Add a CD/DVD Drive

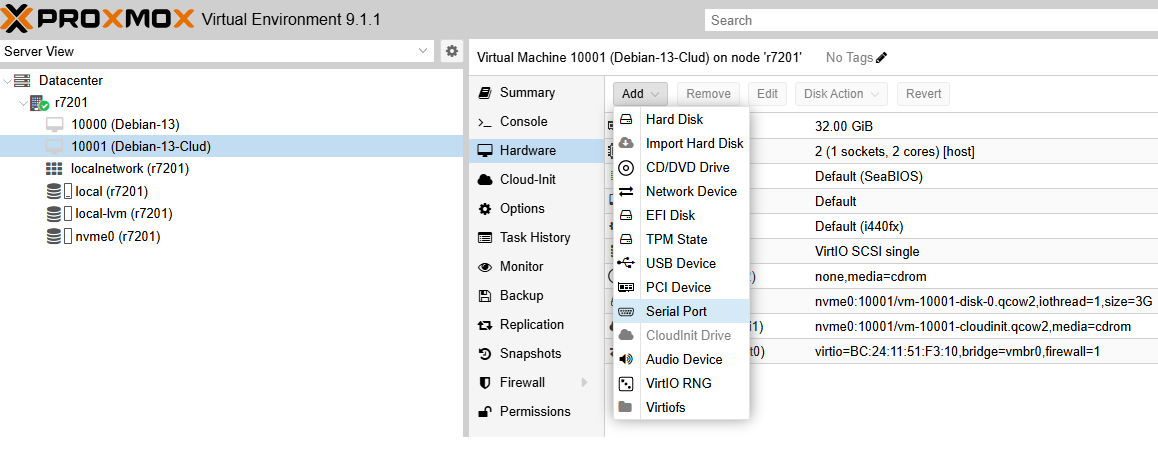point(687,167)
